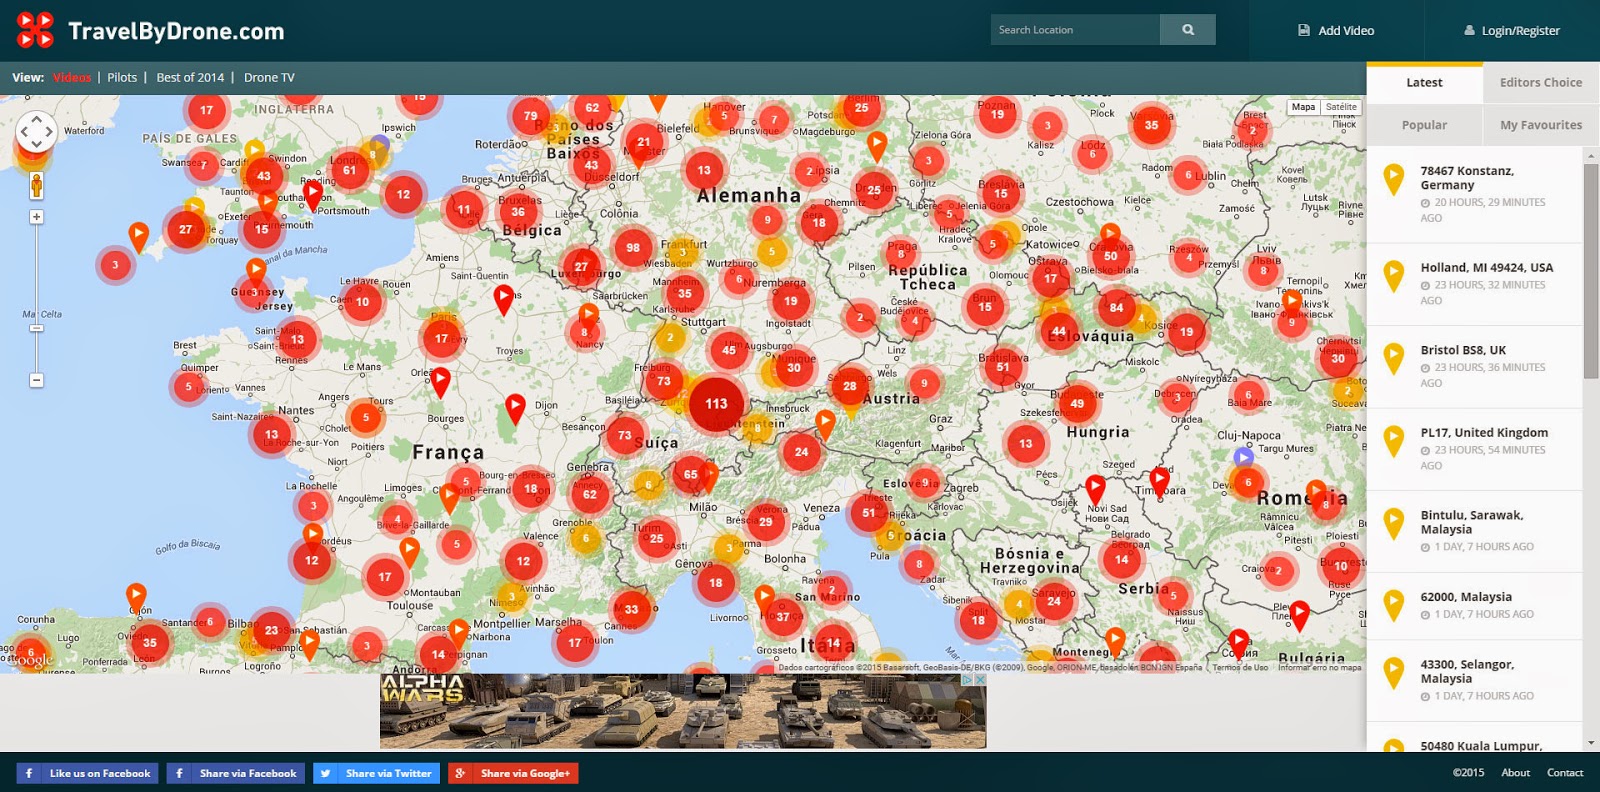1600x792 pixels.
Task: Open Bristol BS8, UK video entry
Action: (1475, 367)
